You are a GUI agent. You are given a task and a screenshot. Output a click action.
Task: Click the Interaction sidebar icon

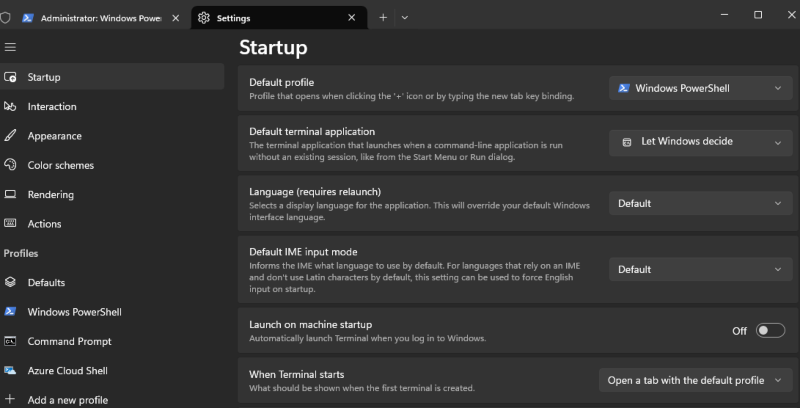[10, 106]
